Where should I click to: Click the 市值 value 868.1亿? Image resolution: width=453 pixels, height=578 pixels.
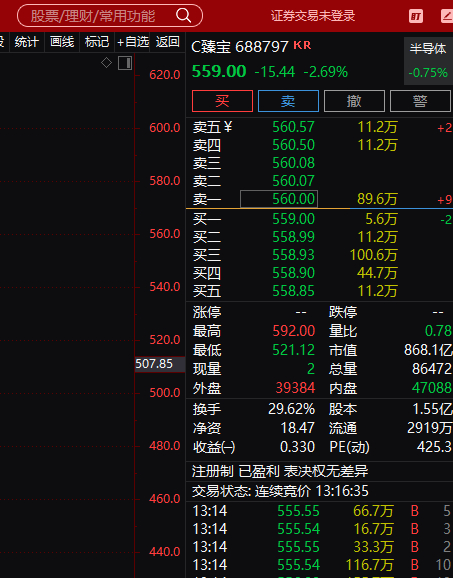click(x=428, y=350)
